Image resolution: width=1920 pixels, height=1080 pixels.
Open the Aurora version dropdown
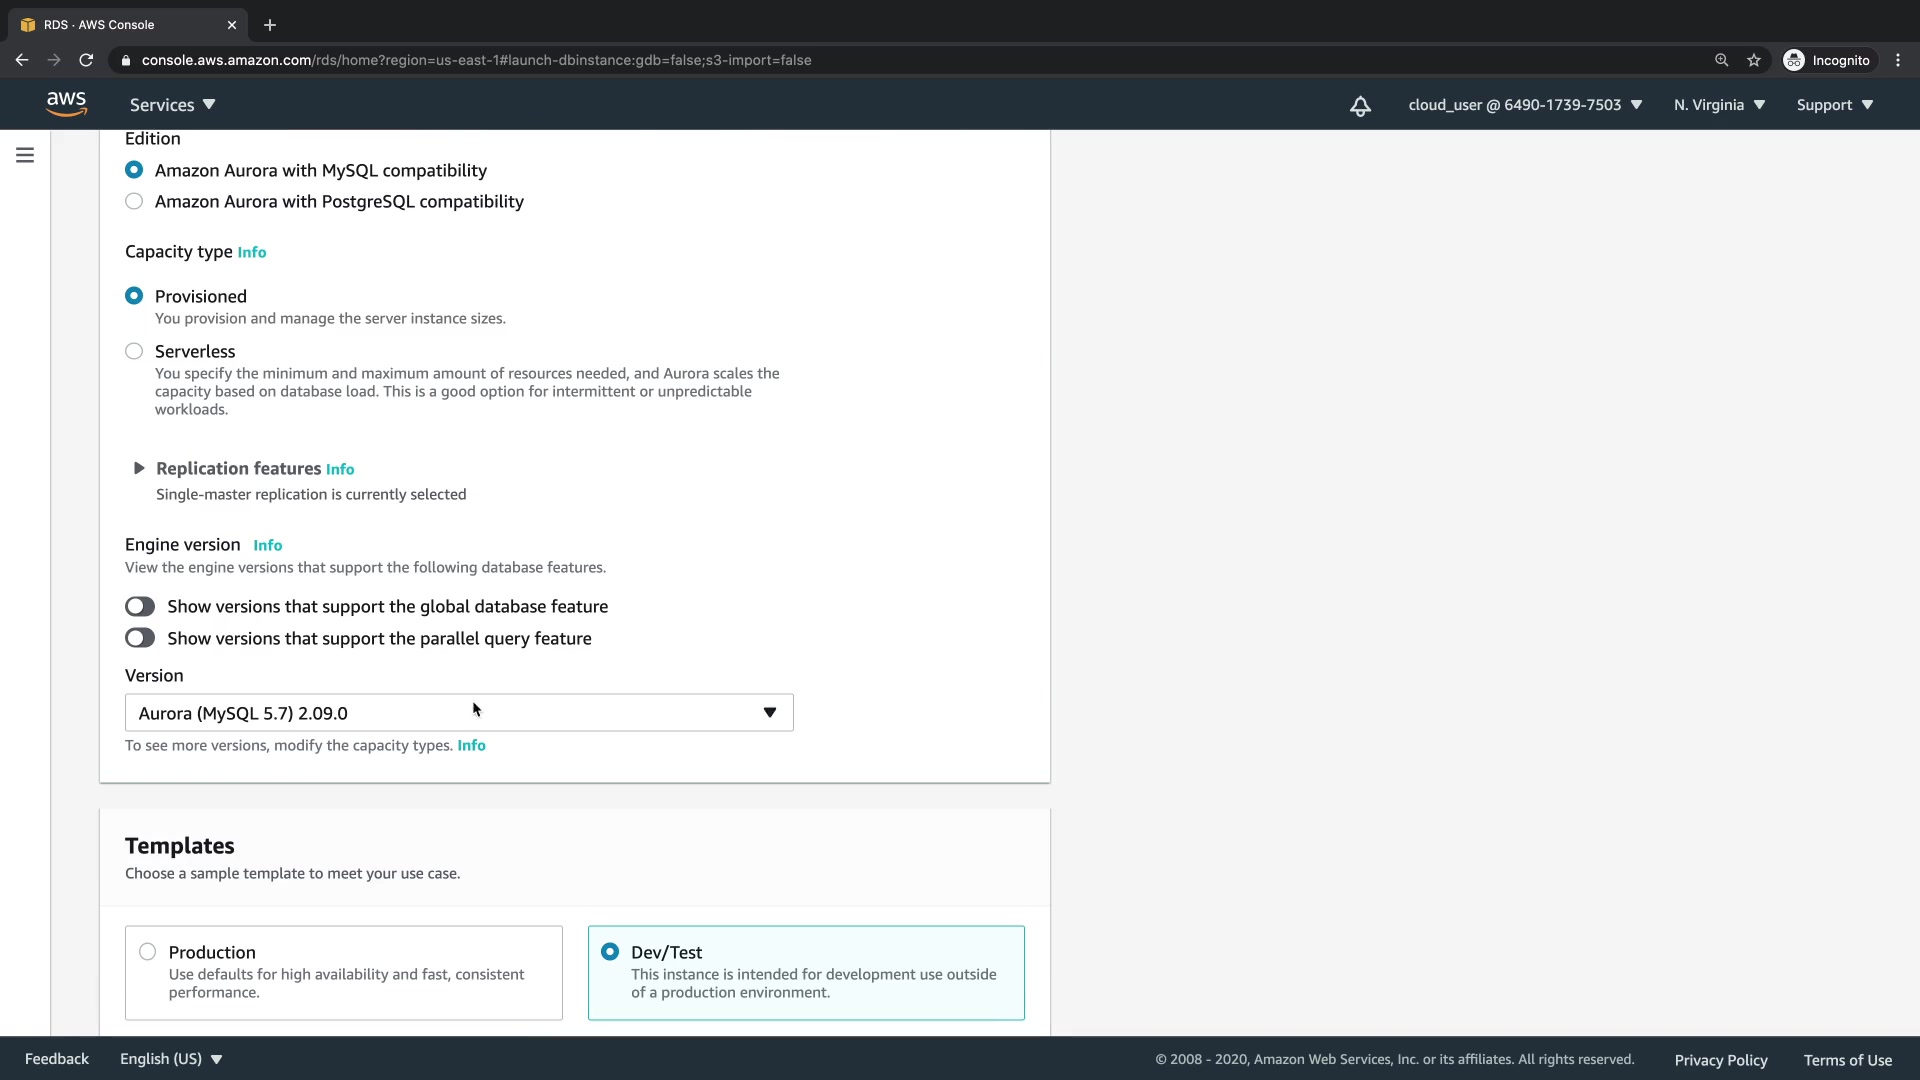[x=459, y=713]
